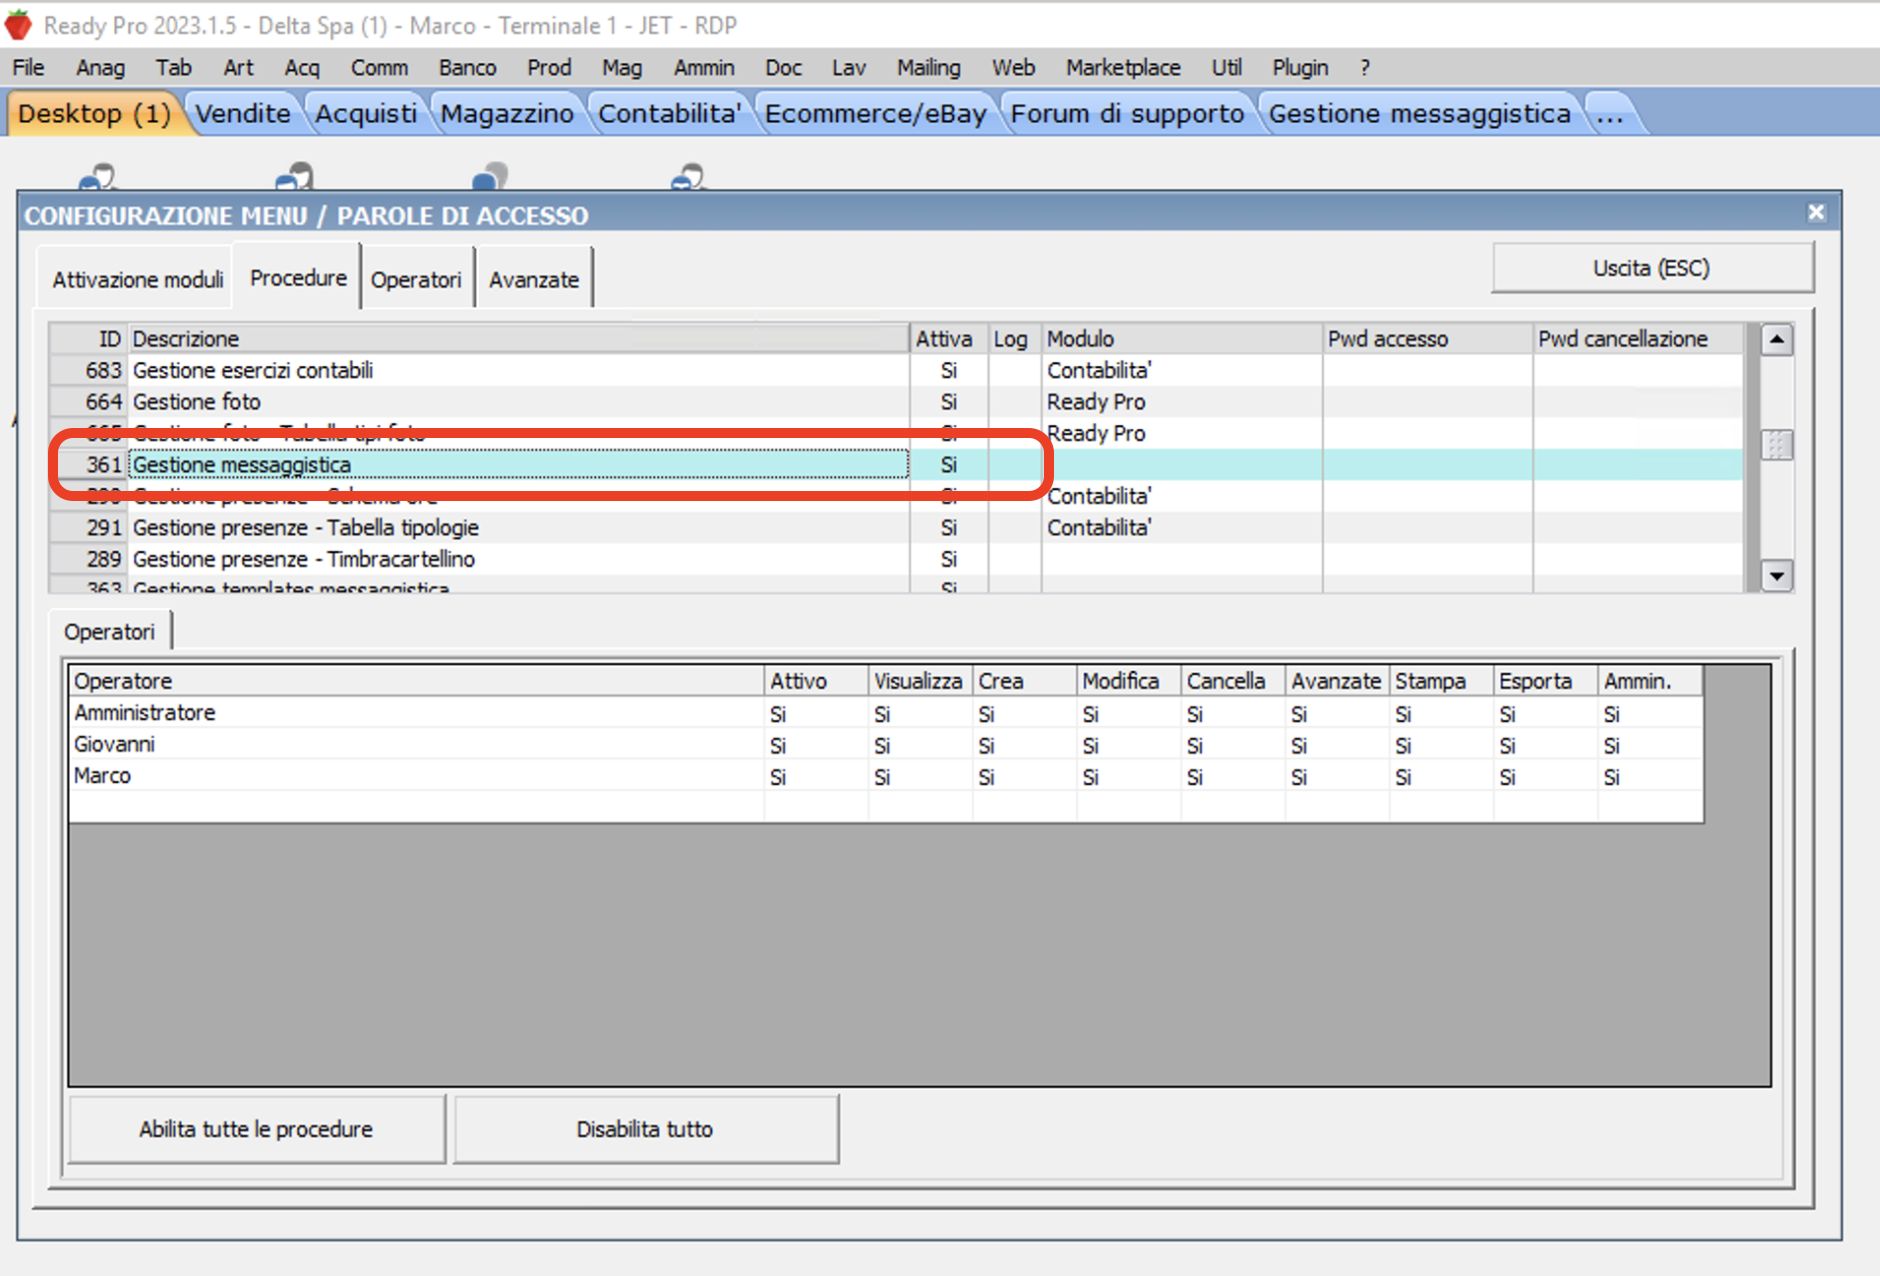Select the lower Operatori sub-tab
Viewport: 1880px width, 1276px height.
[109, 632]
